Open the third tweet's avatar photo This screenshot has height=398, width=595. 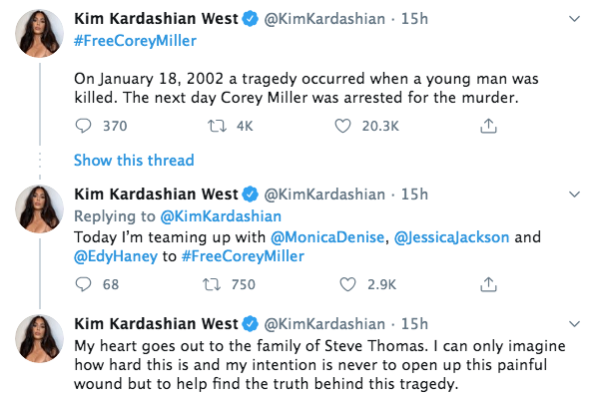(39, 338)
